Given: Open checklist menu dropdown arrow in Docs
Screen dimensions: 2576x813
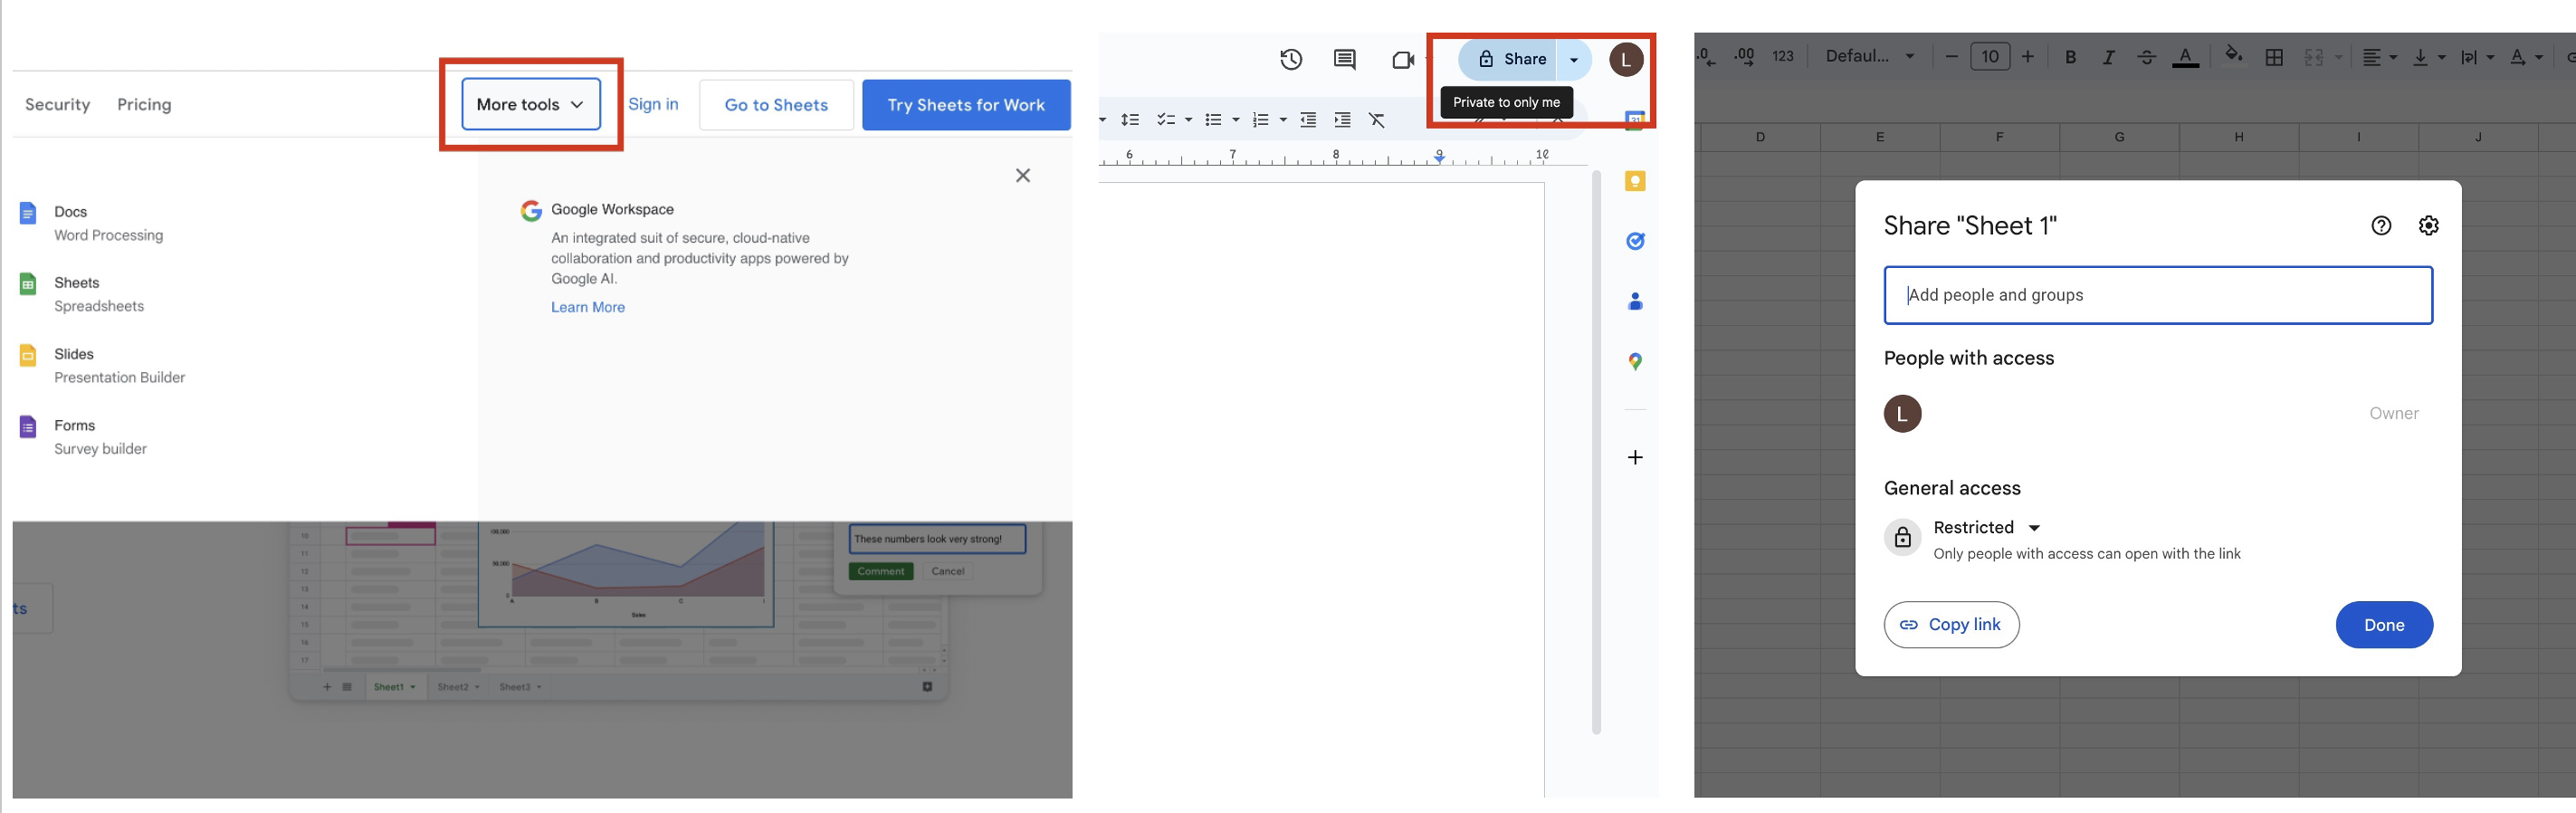Looking at the screenshot, I should (x=1188, y=120).
